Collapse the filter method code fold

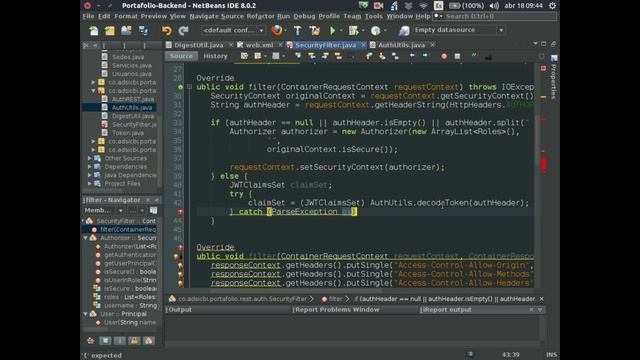189,87
